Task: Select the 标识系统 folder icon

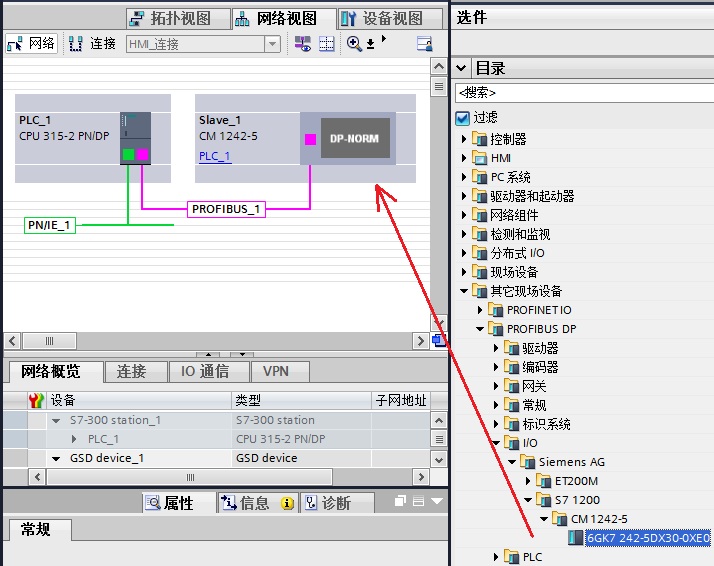Action: [511, 424]
